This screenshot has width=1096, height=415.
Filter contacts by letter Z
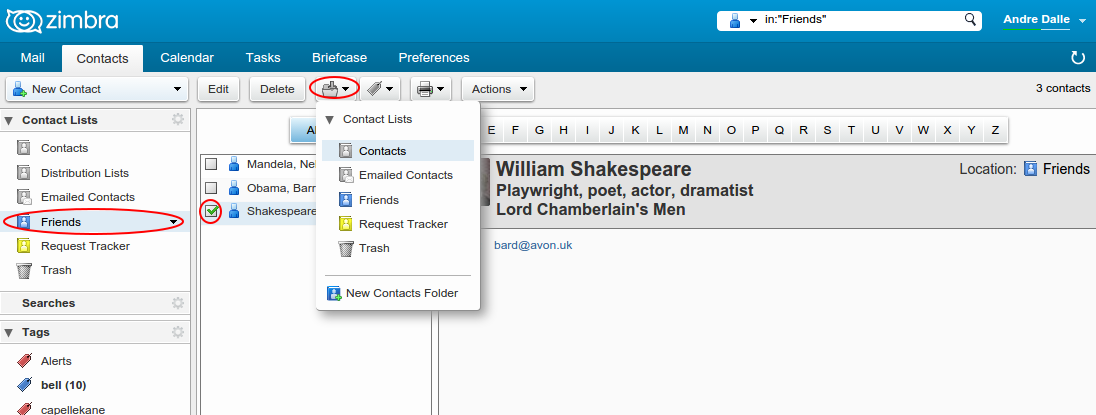tap(995, 130)
